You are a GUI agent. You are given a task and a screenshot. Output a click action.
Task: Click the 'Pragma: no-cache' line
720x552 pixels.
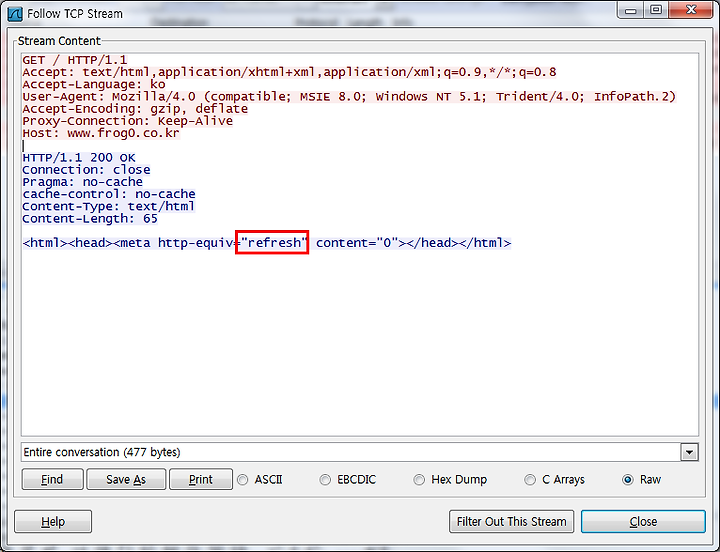point(83,182)
